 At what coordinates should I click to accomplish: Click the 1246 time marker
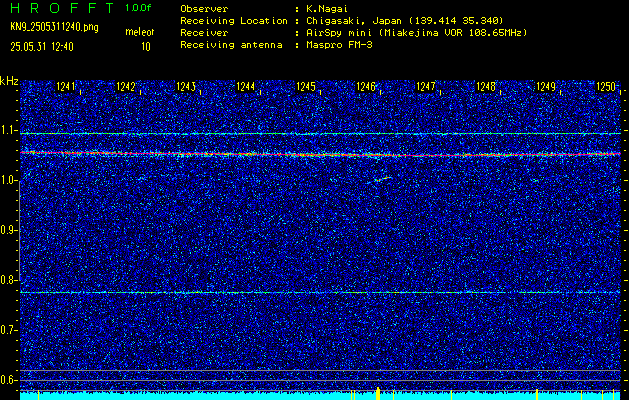click(x=366, y=86)
